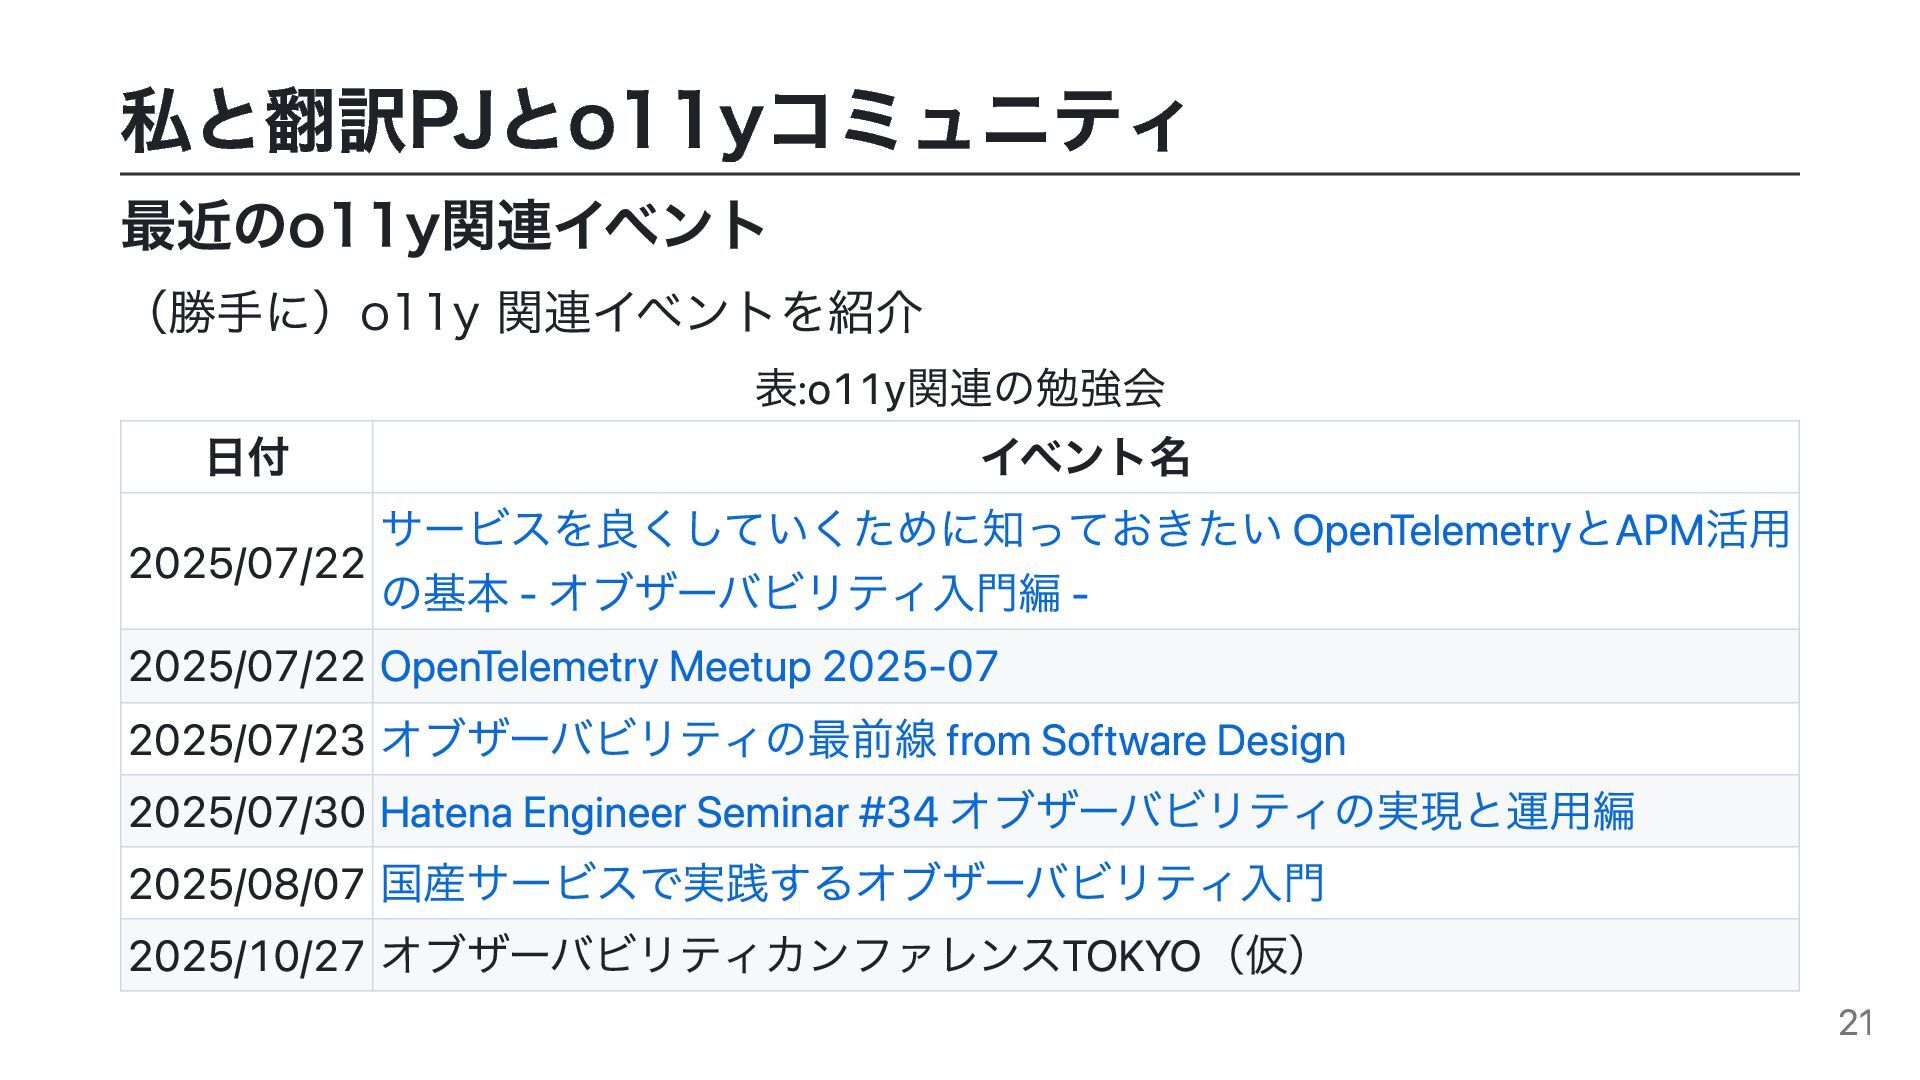Select the date cell 2025/07/23
The image size is (1920, 1080).
(247, 740)
